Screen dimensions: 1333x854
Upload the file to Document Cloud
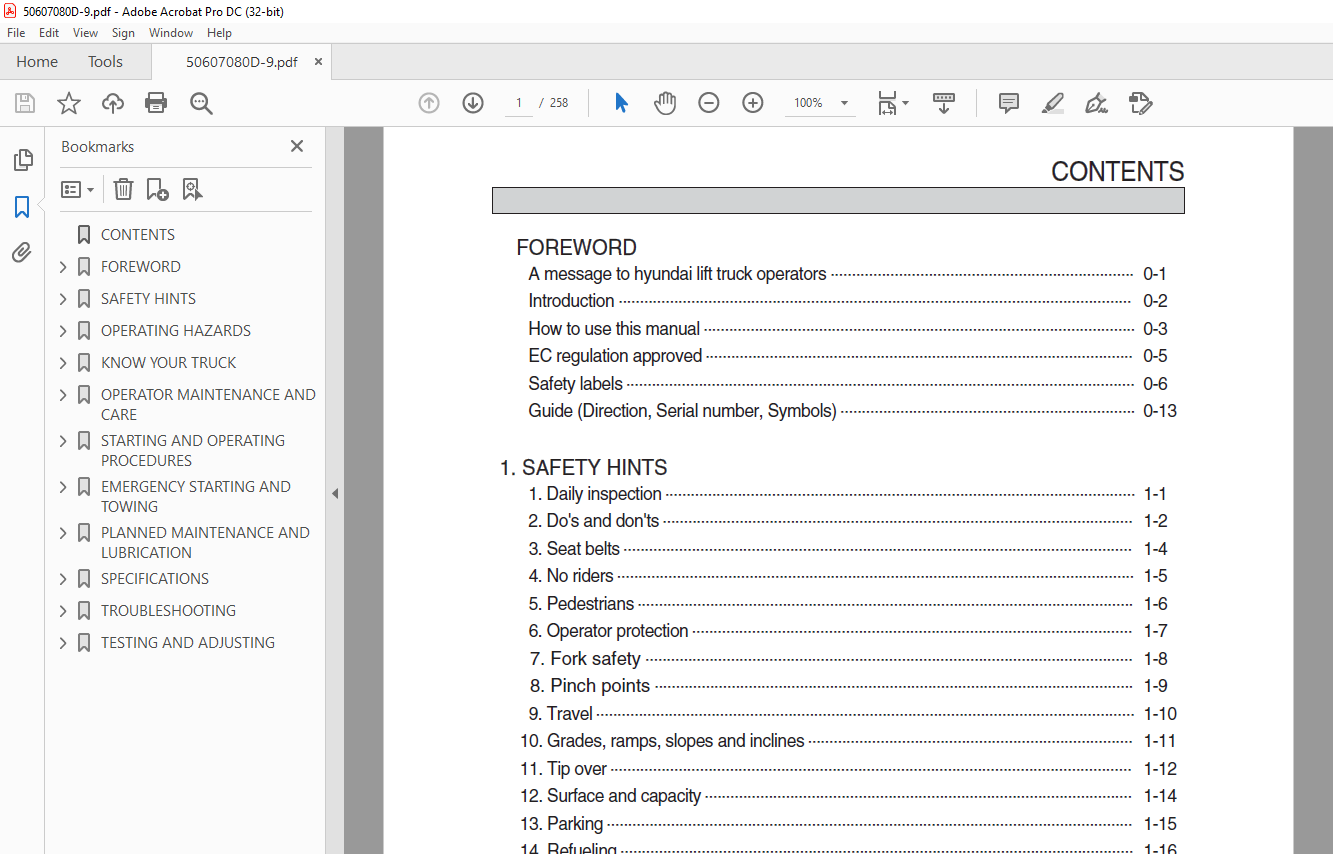pyautogui.click(x=113, y=103)
